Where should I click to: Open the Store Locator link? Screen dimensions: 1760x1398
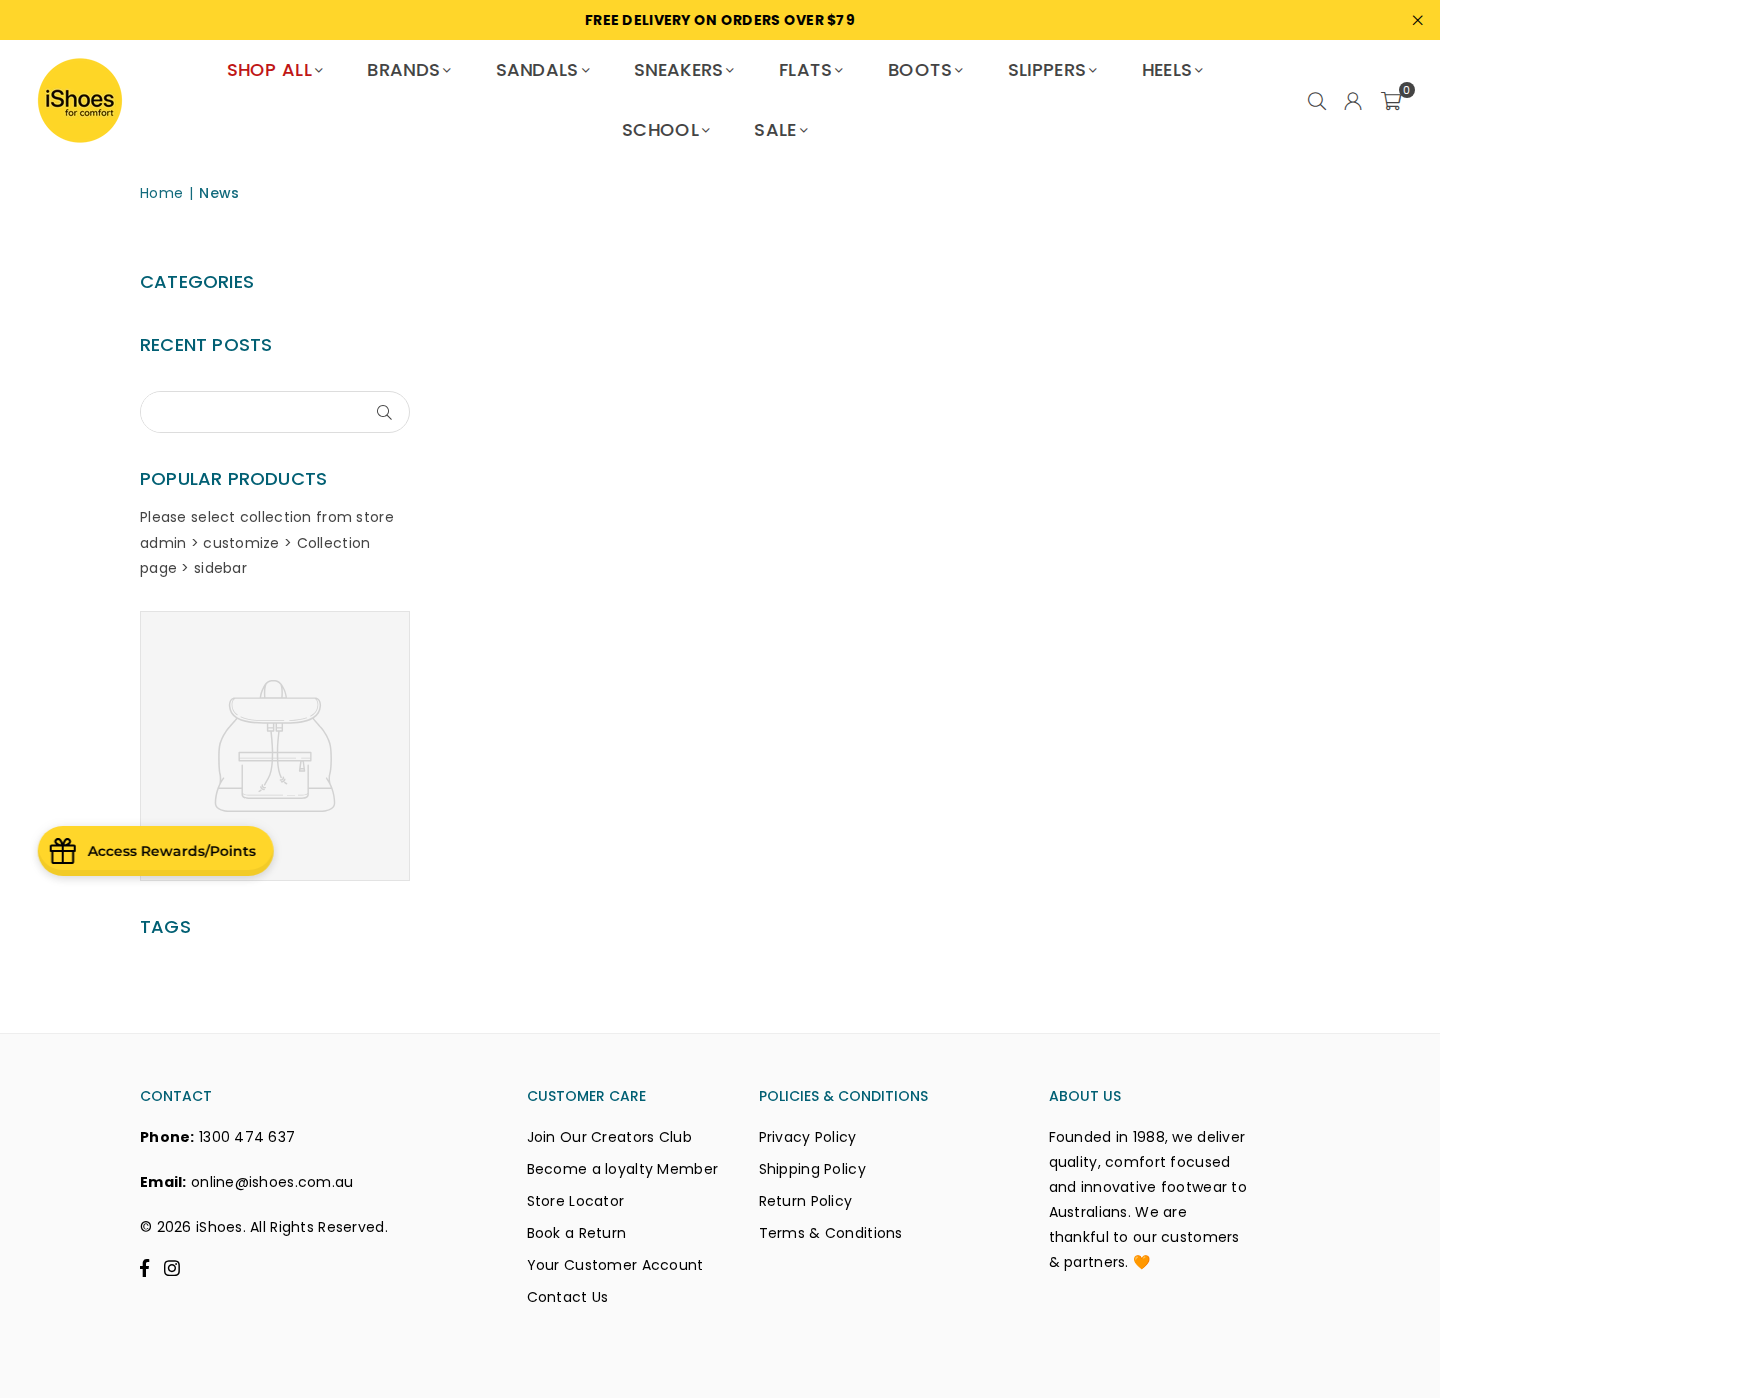tap(575, 1201)
